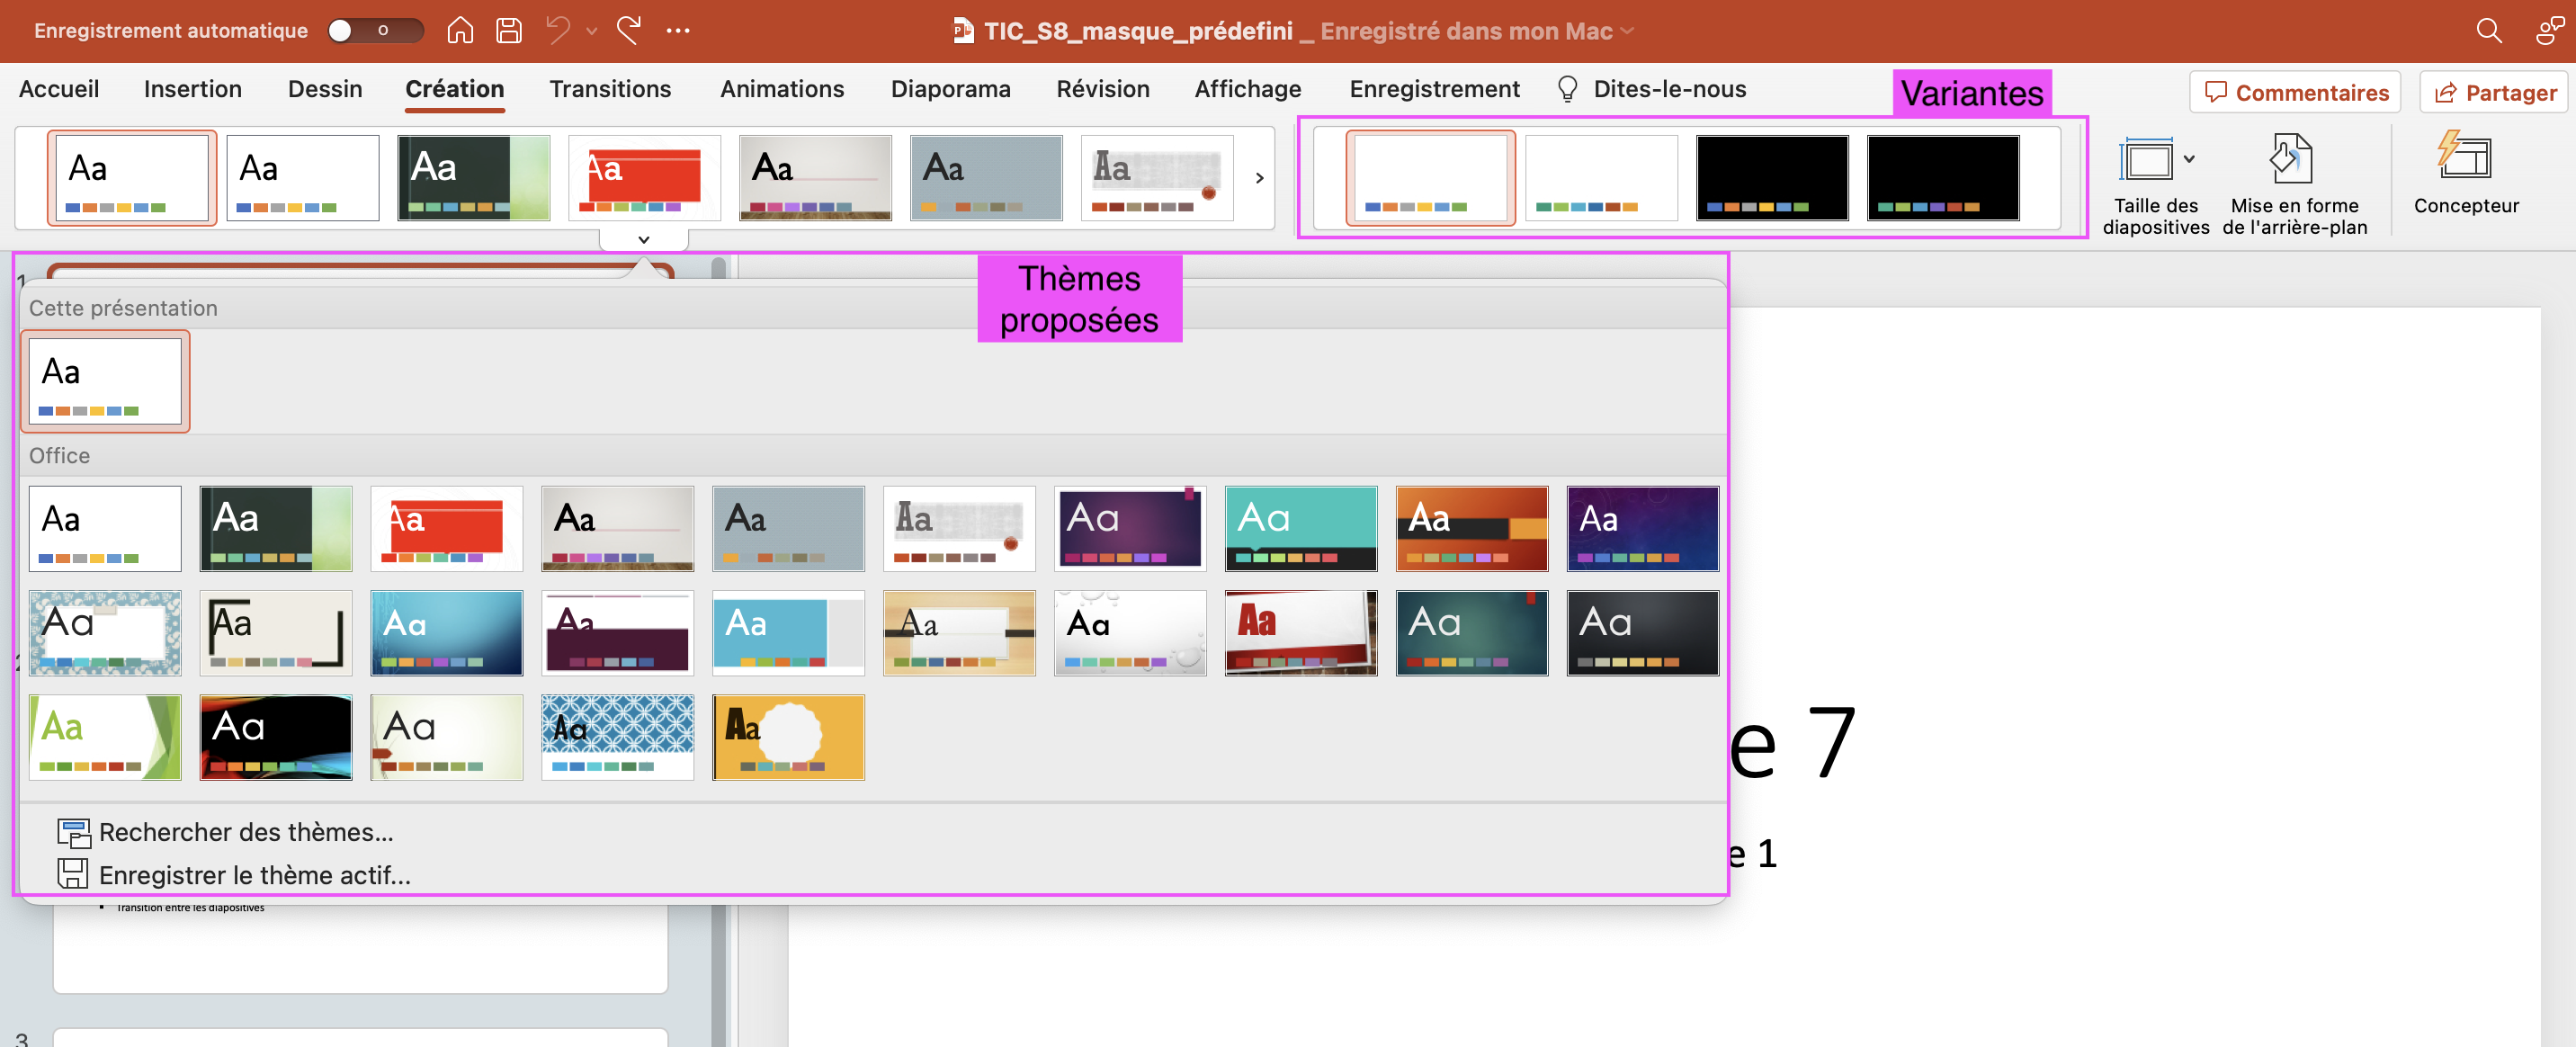Open the Animations tab
The height and width of the screenshot is (1047, 2576).
[782, 89]
